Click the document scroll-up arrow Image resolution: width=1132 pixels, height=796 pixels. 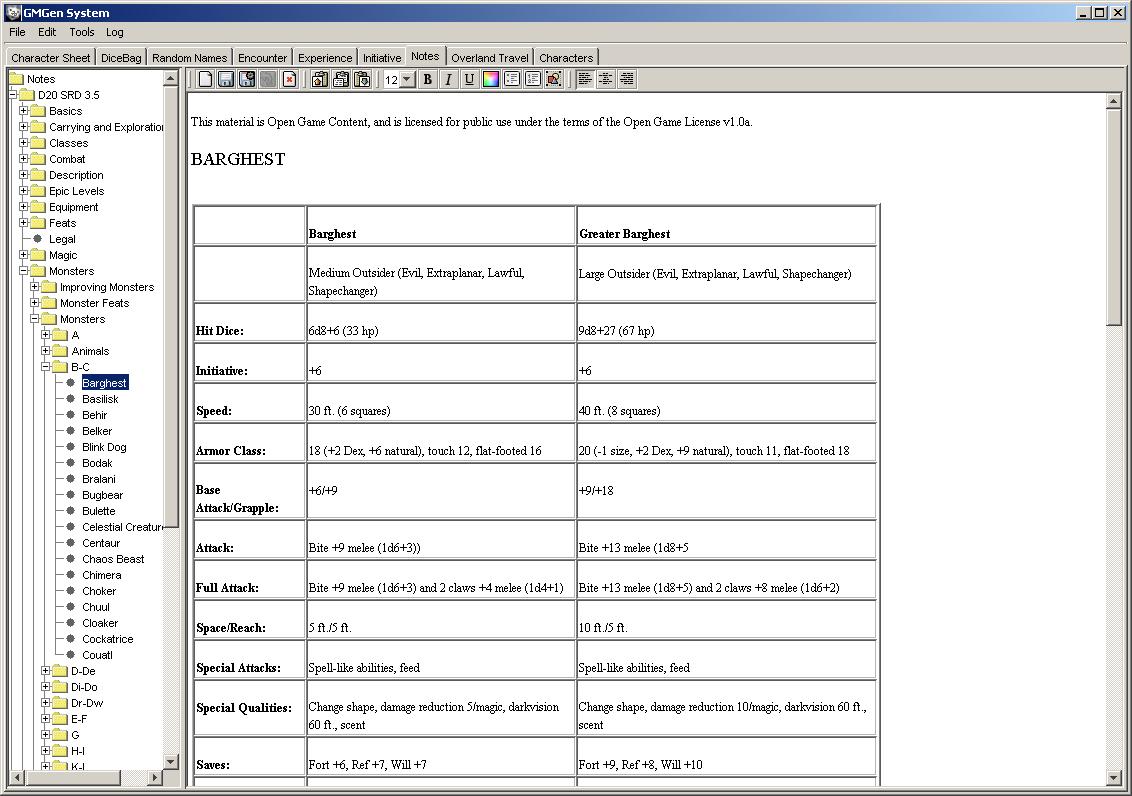pos(1113,101)
